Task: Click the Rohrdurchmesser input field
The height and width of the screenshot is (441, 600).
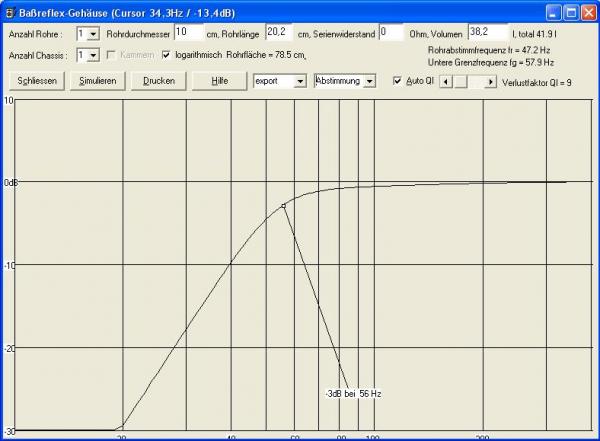Action: (x=182, y=32)
